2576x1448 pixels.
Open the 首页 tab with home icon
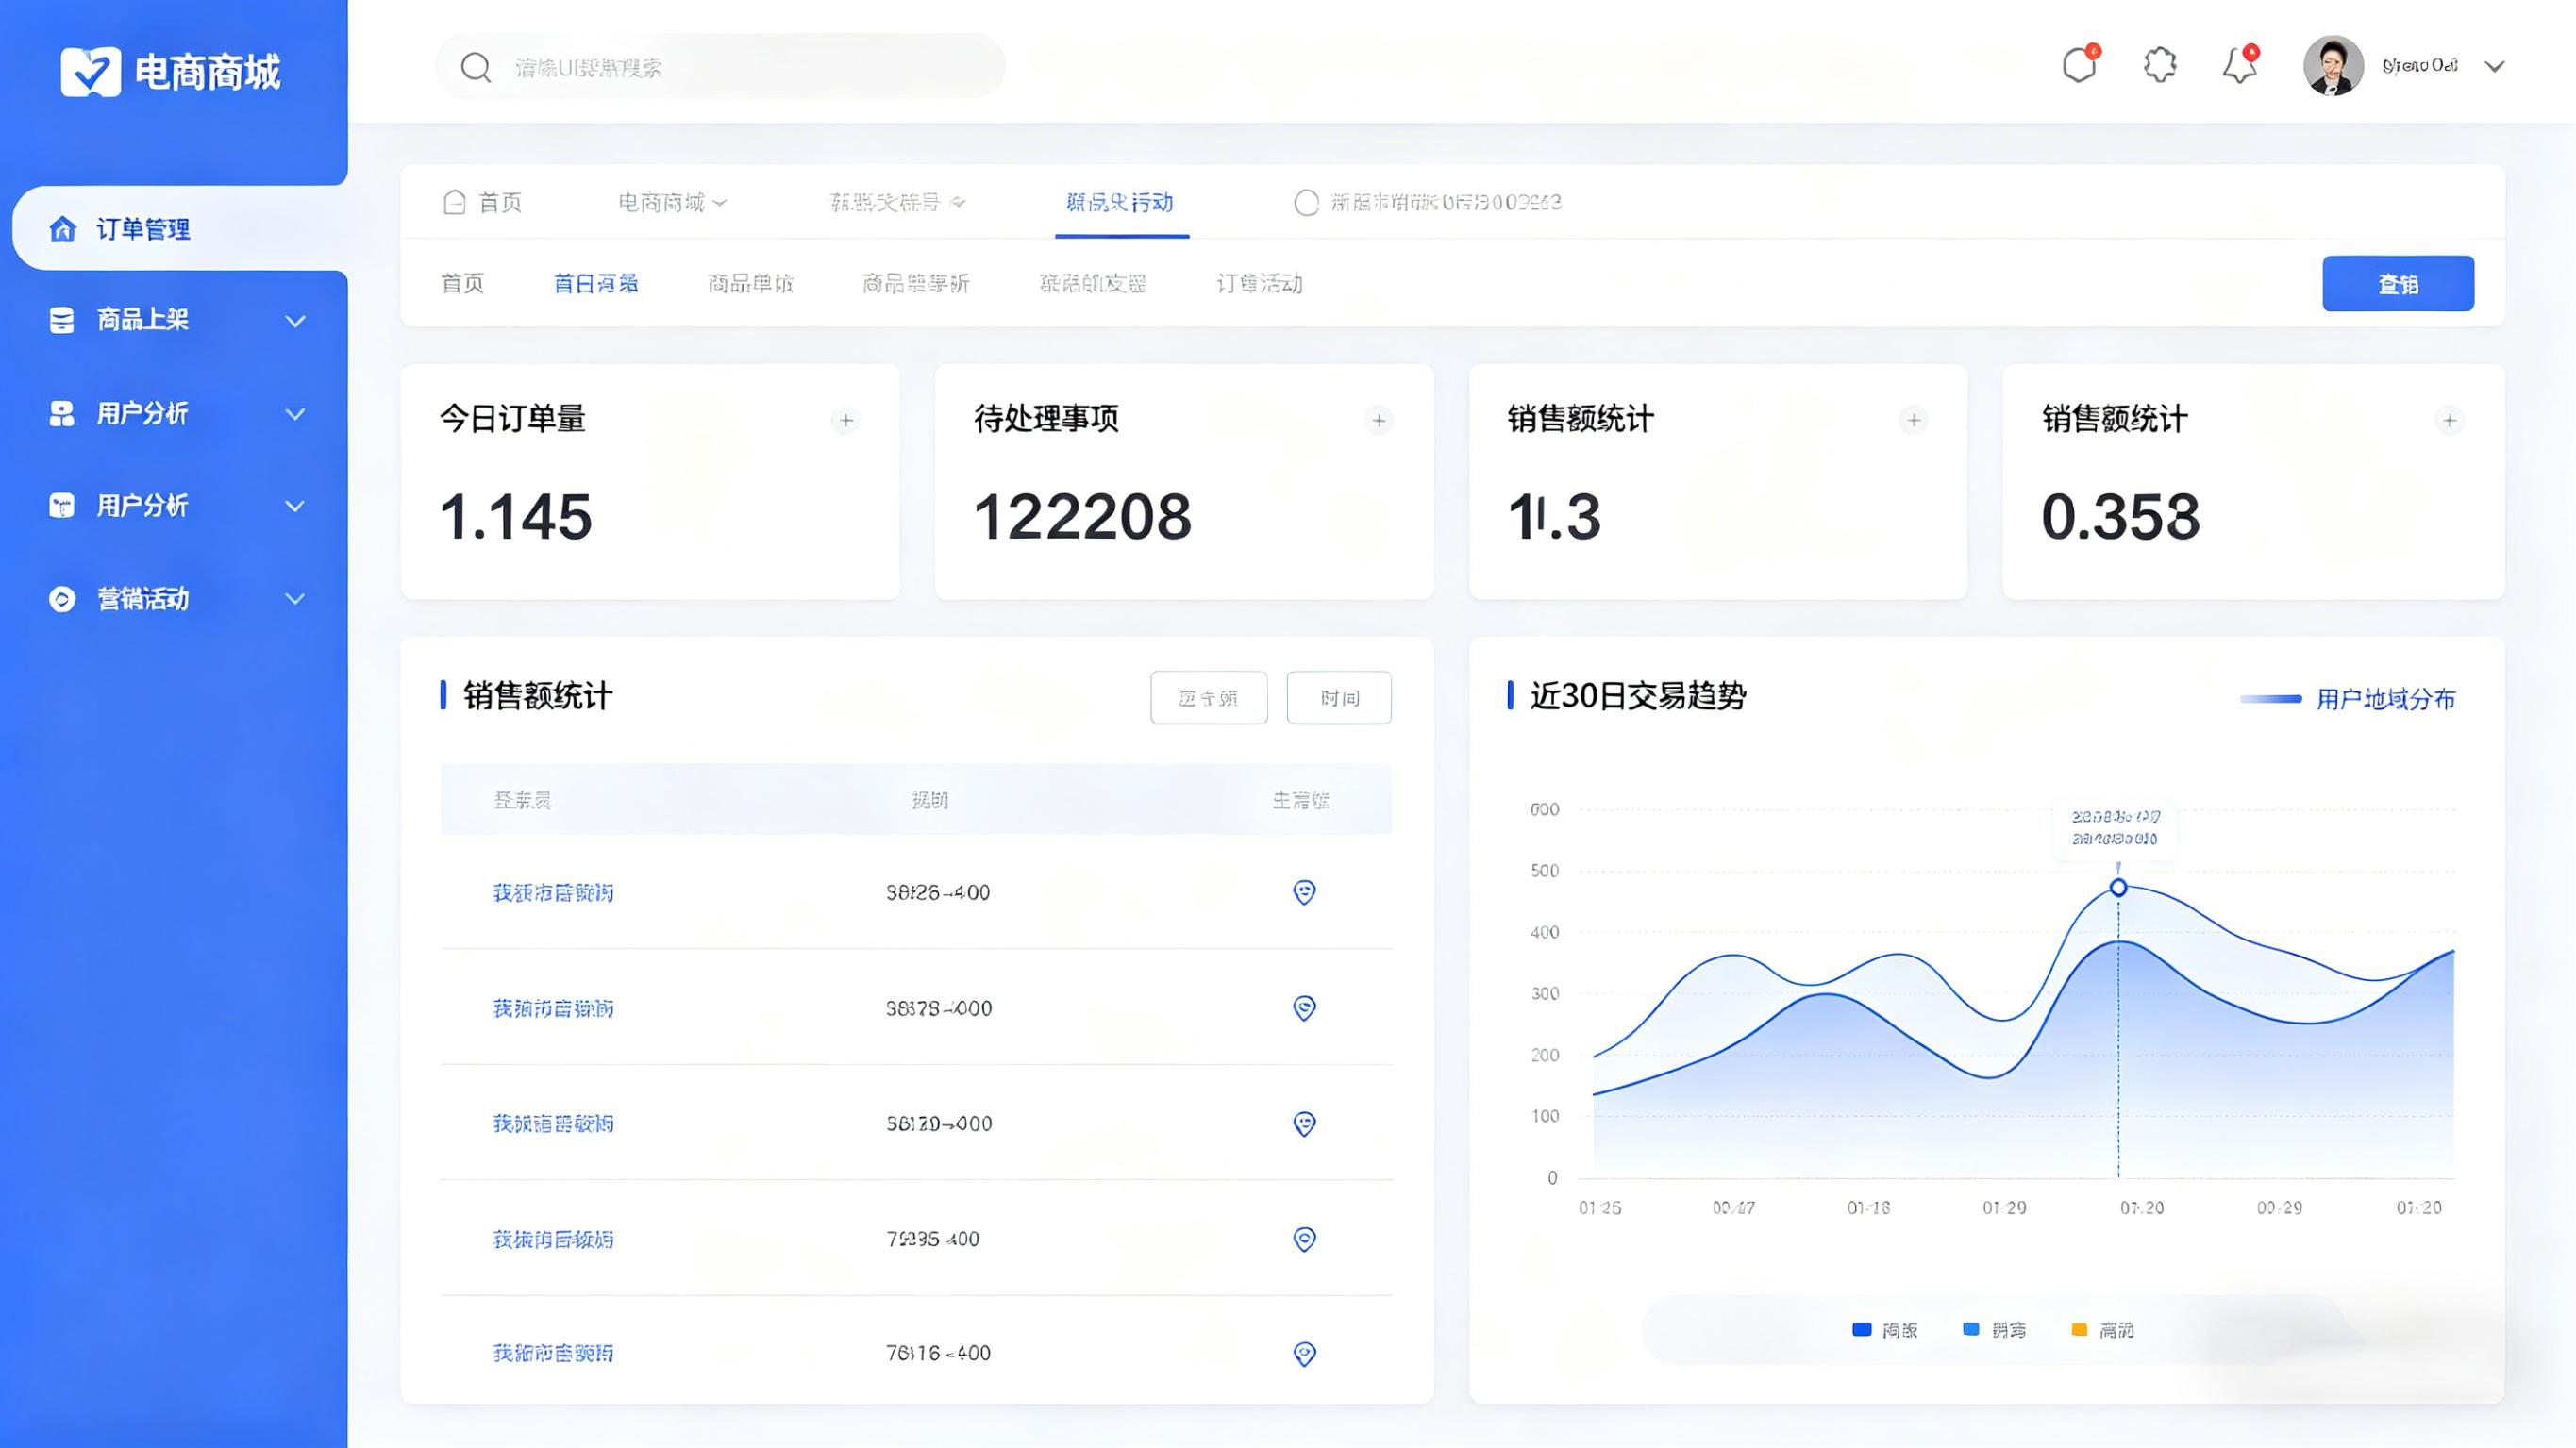482,203
